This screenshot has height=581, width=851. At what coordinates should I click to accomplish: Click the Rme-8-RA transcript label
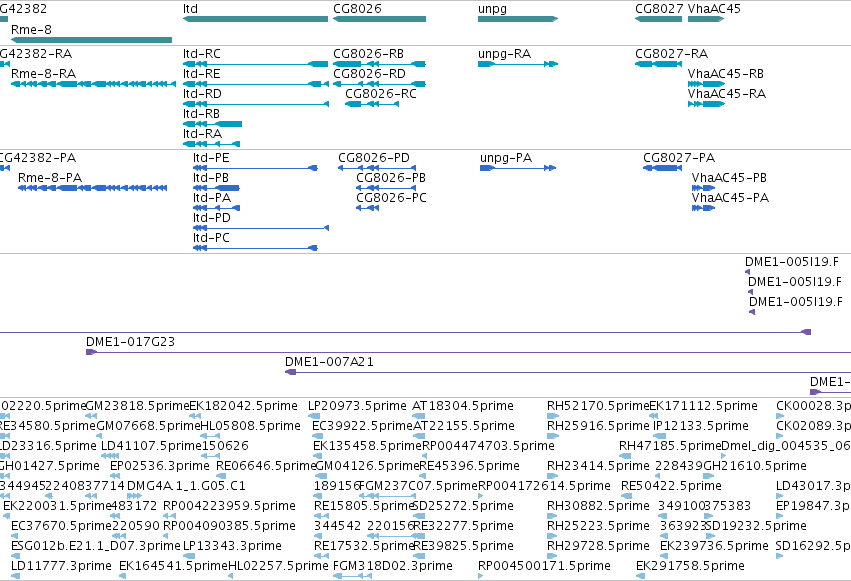pyautogui.click(x=43, y=74)
